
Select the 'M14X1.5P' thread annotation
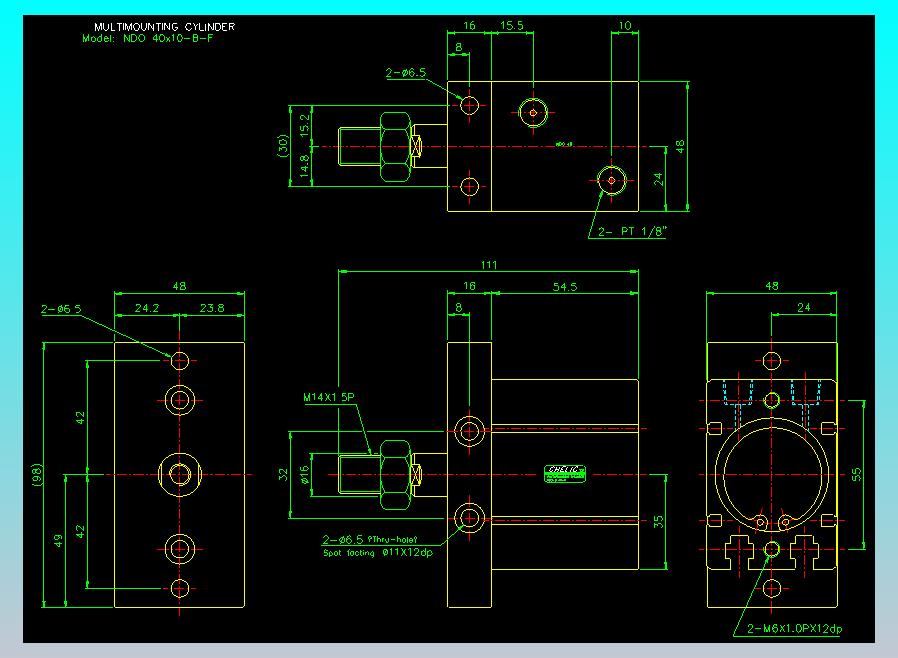point(329,397)
